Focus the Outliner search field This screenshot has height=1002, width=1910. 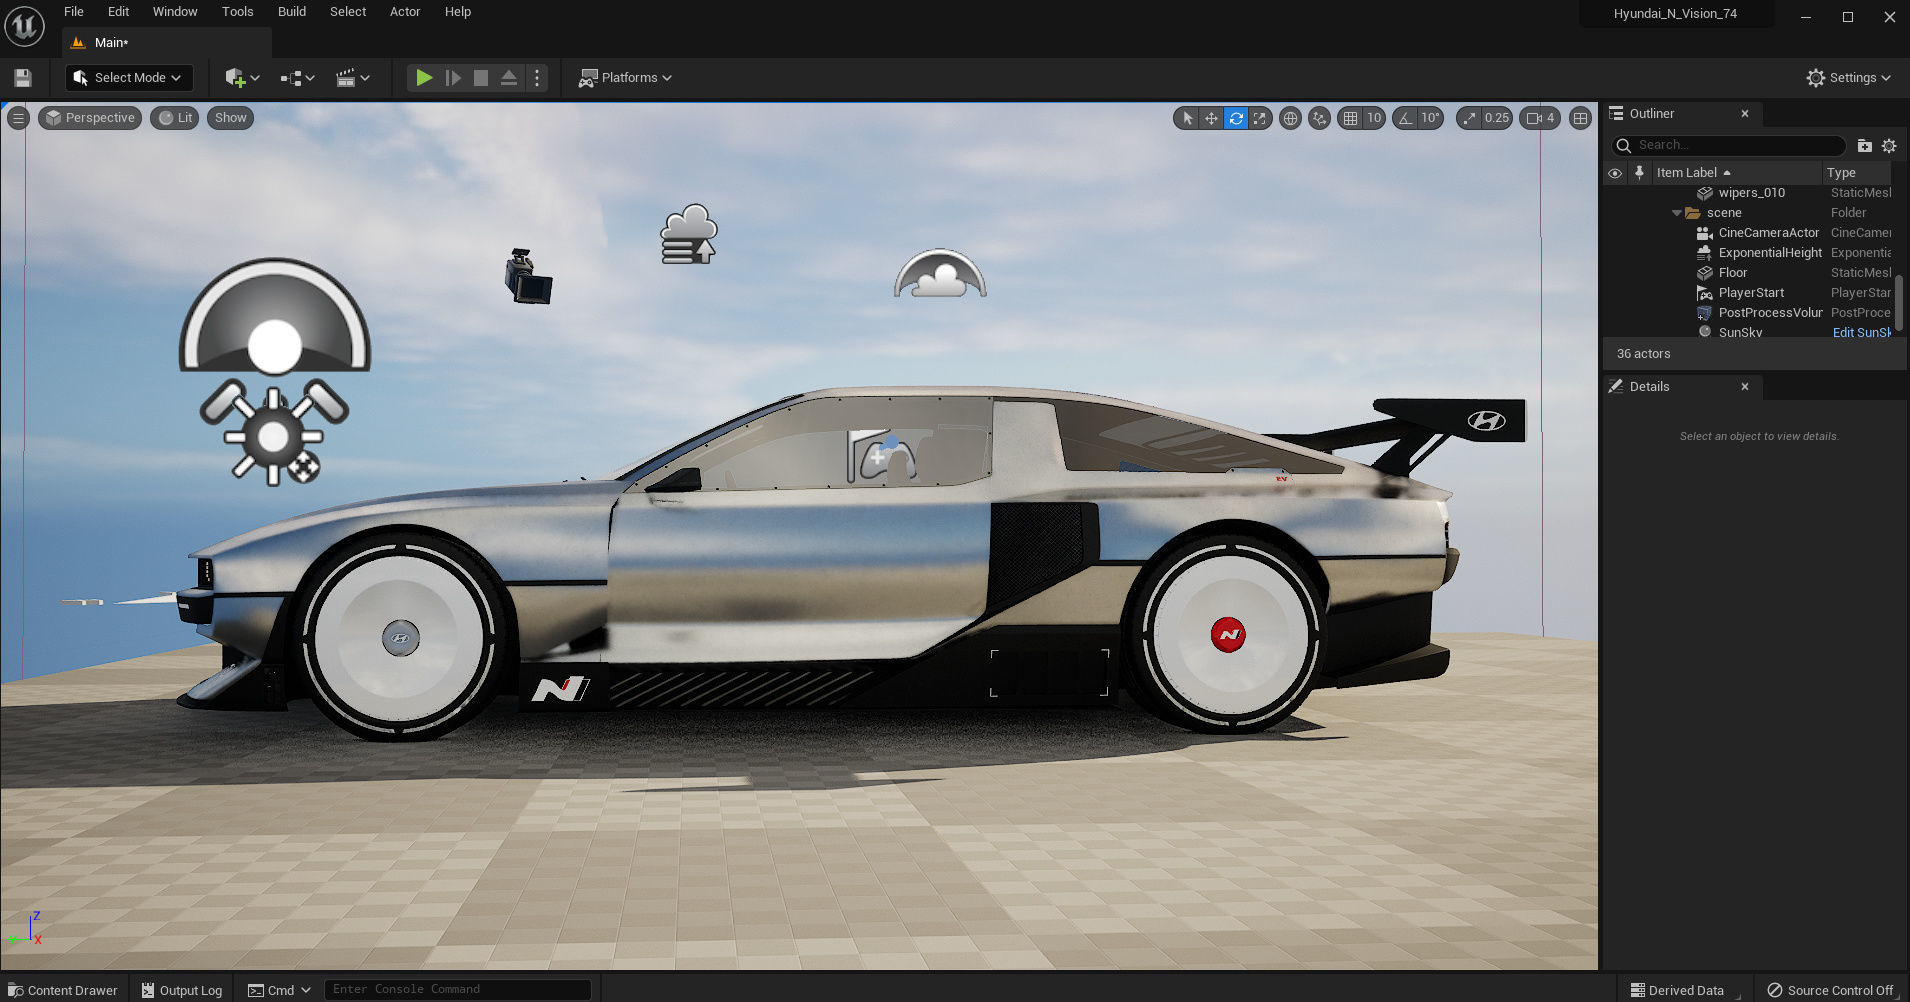click(x=1728, y=145)
